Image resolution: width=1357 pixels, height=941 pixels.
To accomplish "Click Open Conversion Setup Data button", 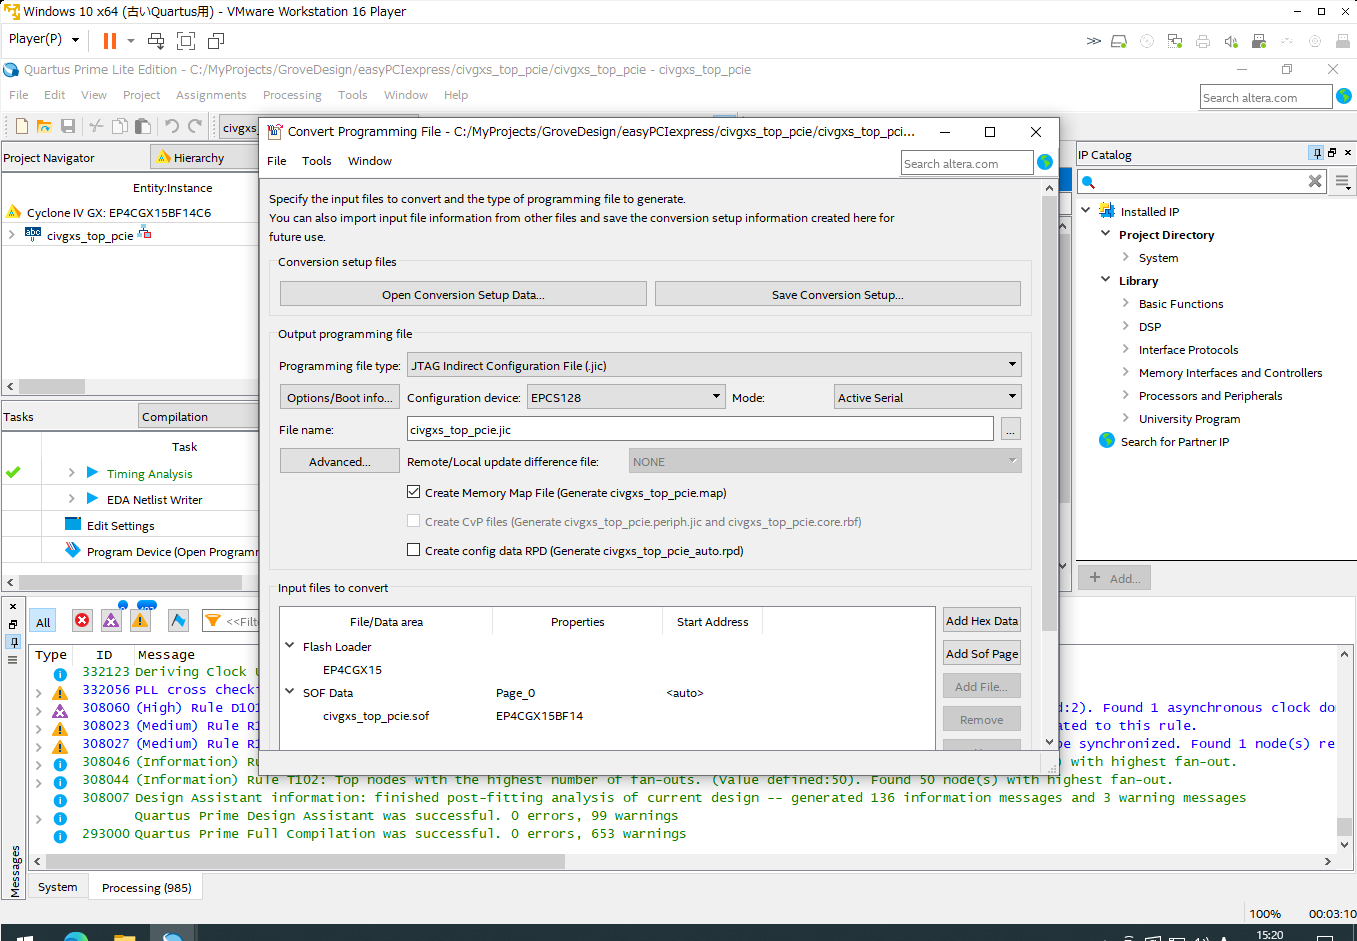I will click(463, 294).
